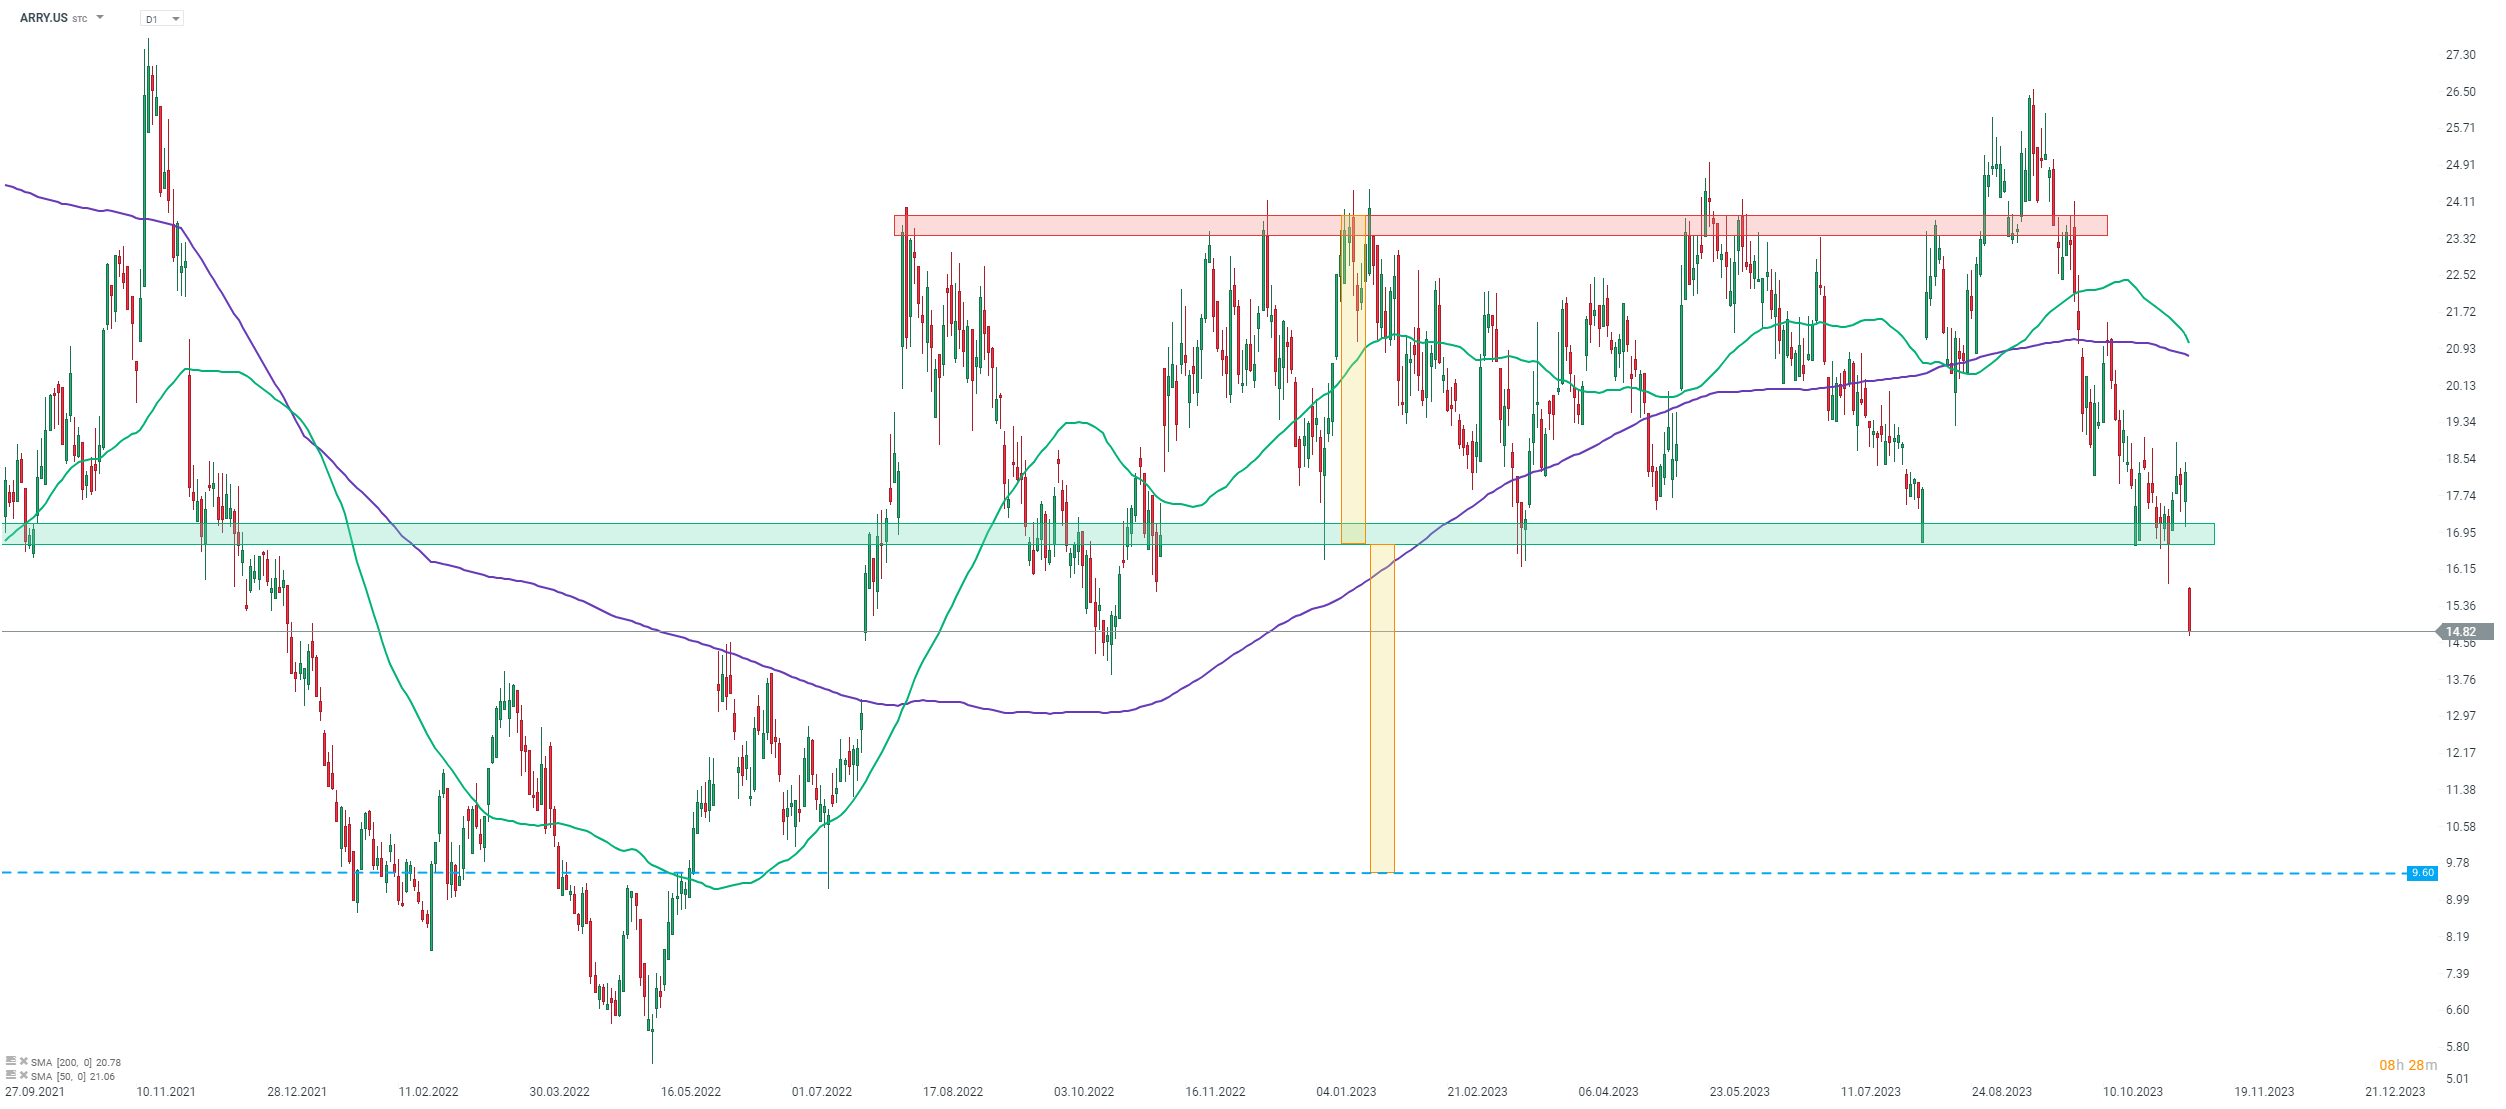Viewport: 2506px width, 1109px height.
Task: Remove the SMA 50 indicator
Action: [x=24, y=1075]
